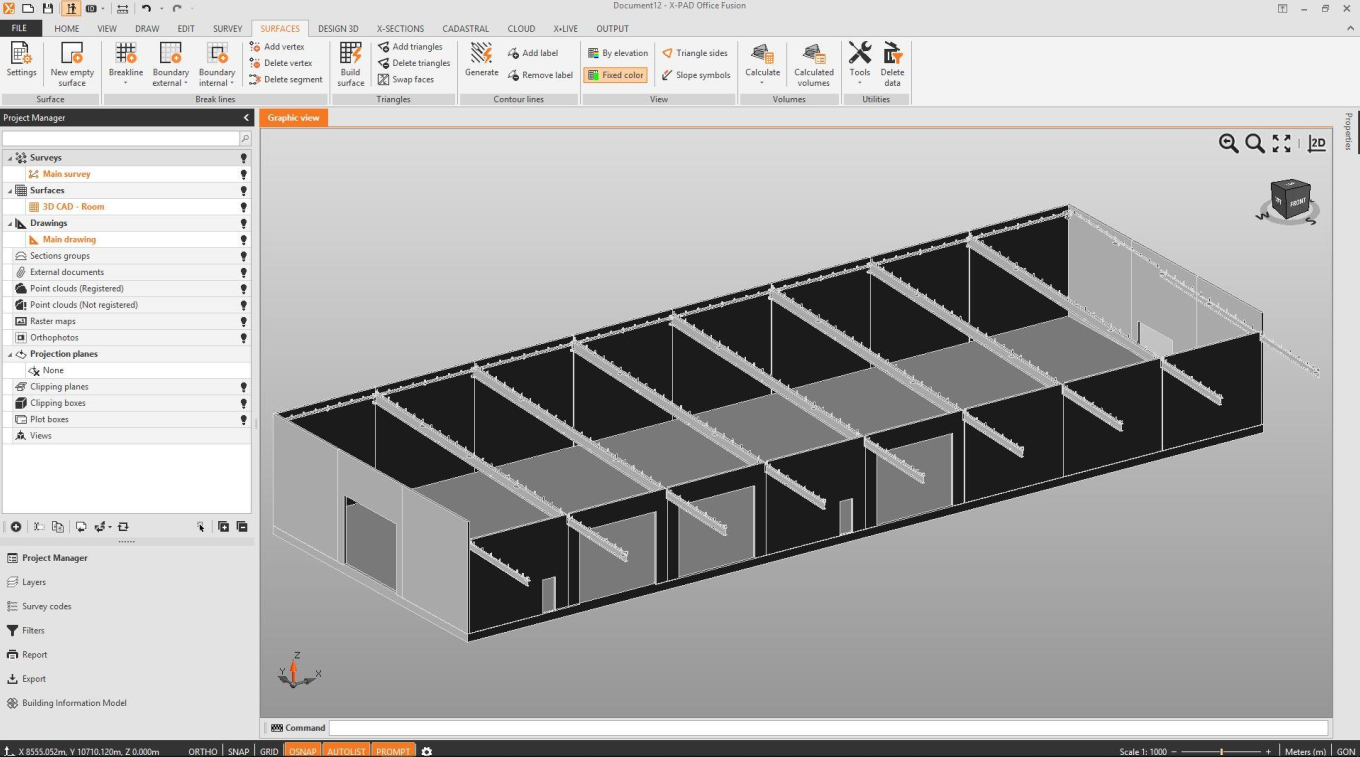The image size is (1360, 757).
Task: Open the X-SECTIONS ribbon tab
Action: (x=400, y=29)
